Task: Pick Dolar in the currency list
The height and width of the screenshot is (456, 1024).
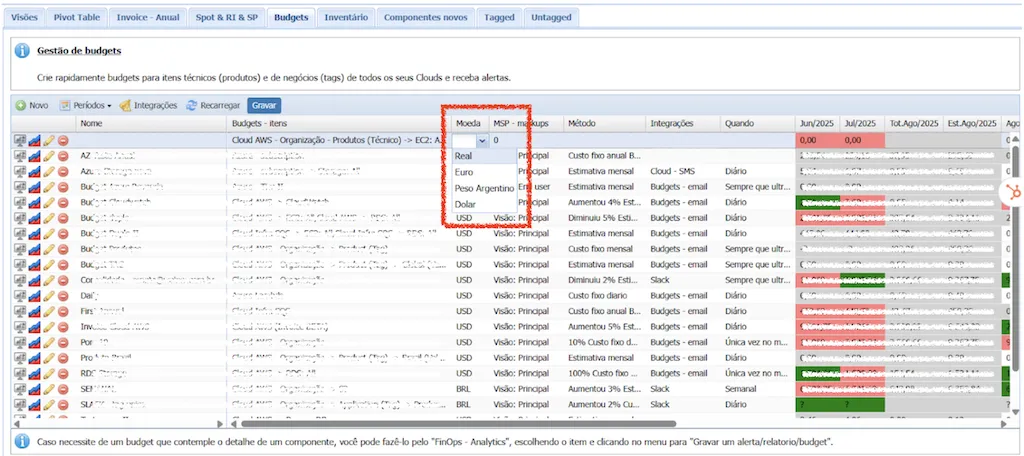Action: click(x=484, y=204)
